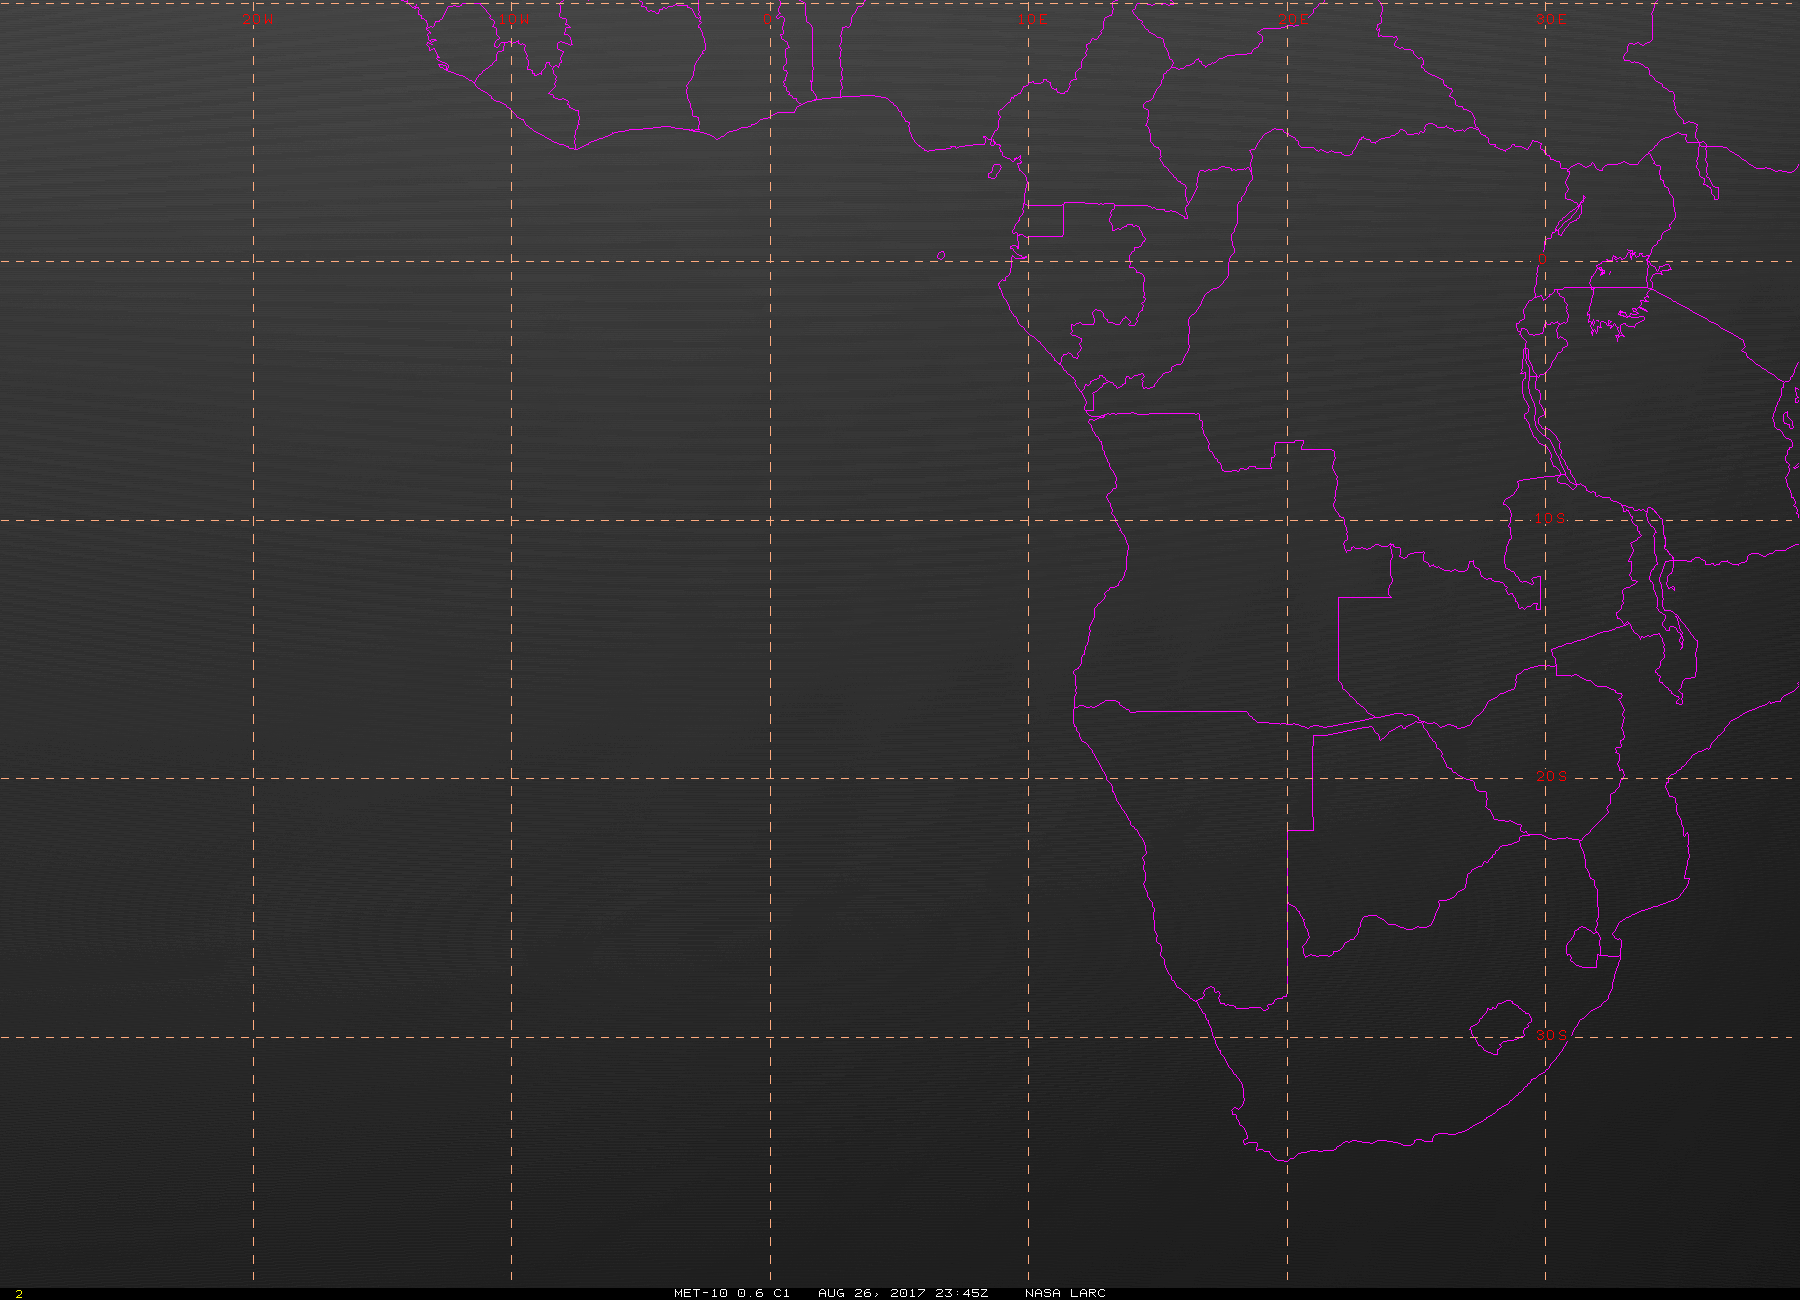
Task: Click the "NASA LARC" credit text
Action: 1065,1293
